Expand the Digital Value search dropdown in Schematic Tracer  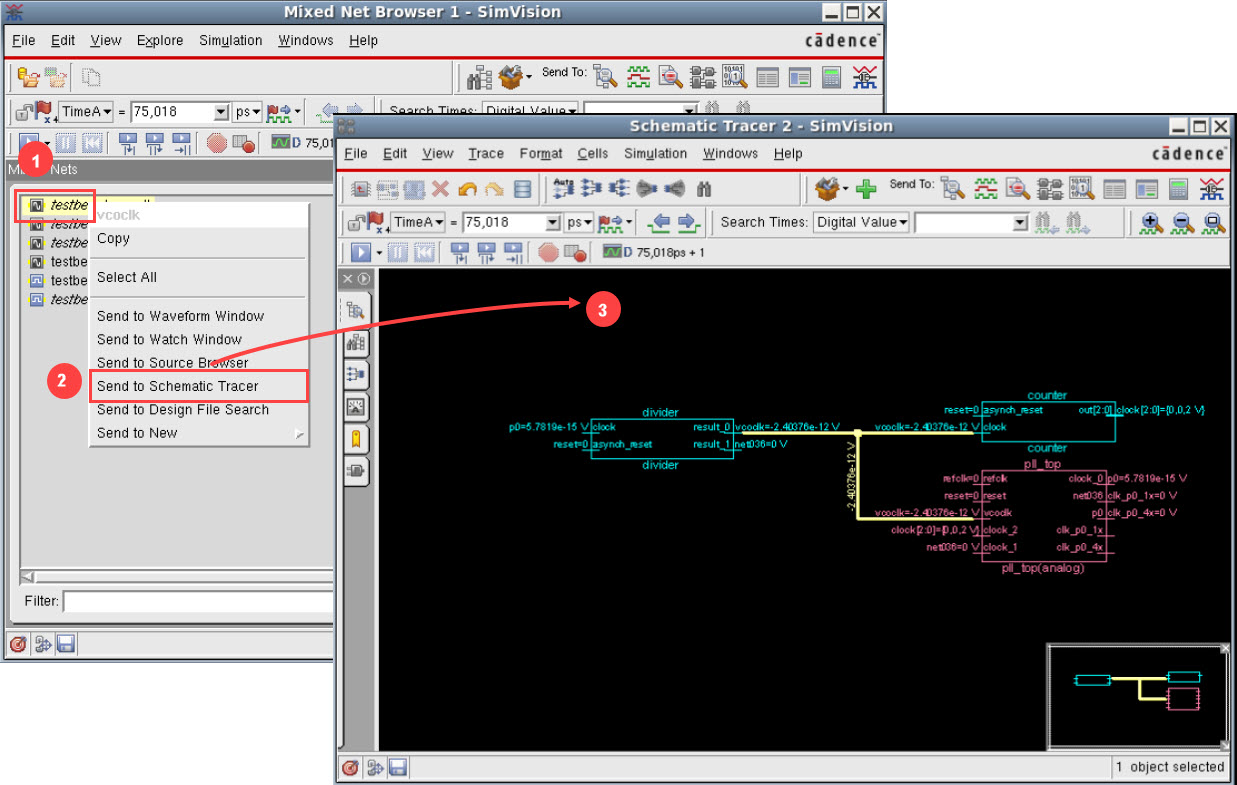pyautogui.click(x=861, y=222)
